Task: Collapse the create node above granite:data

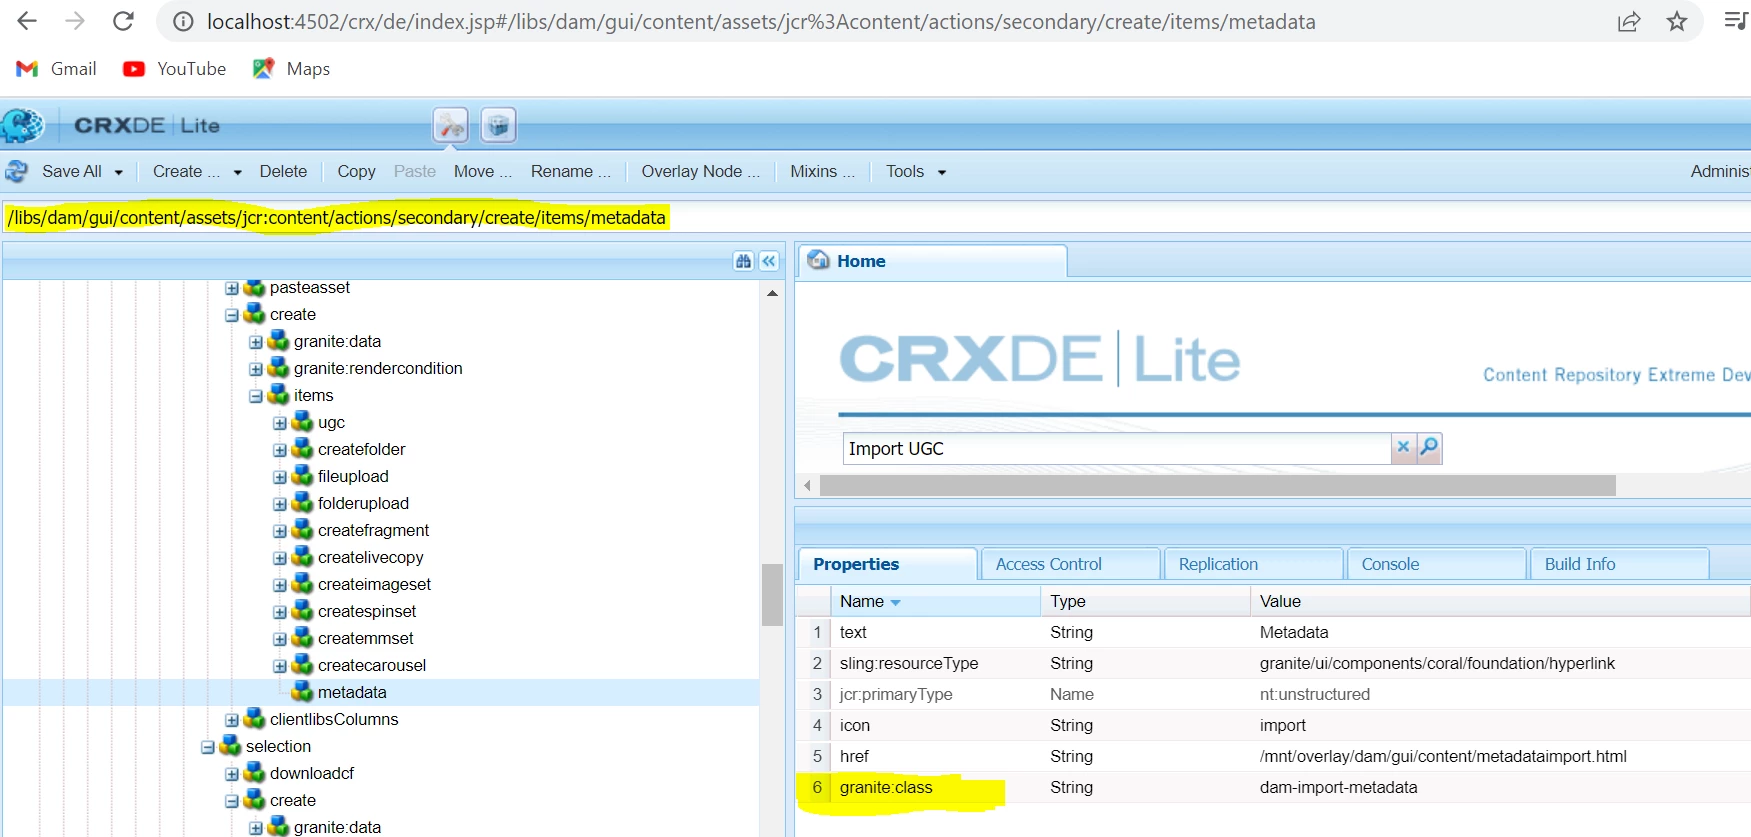Action: click(232, 315)
